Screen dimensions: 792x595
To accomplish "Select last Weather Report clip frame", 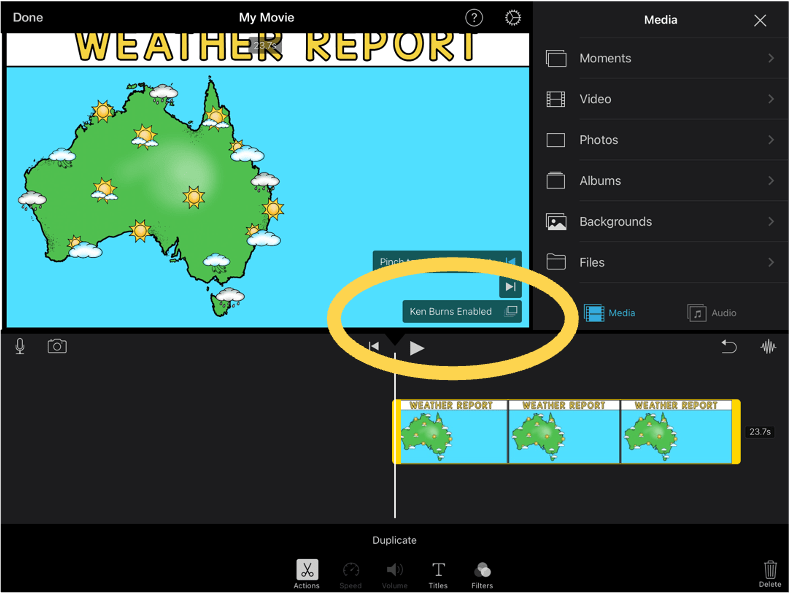I will tap(676, 431).
